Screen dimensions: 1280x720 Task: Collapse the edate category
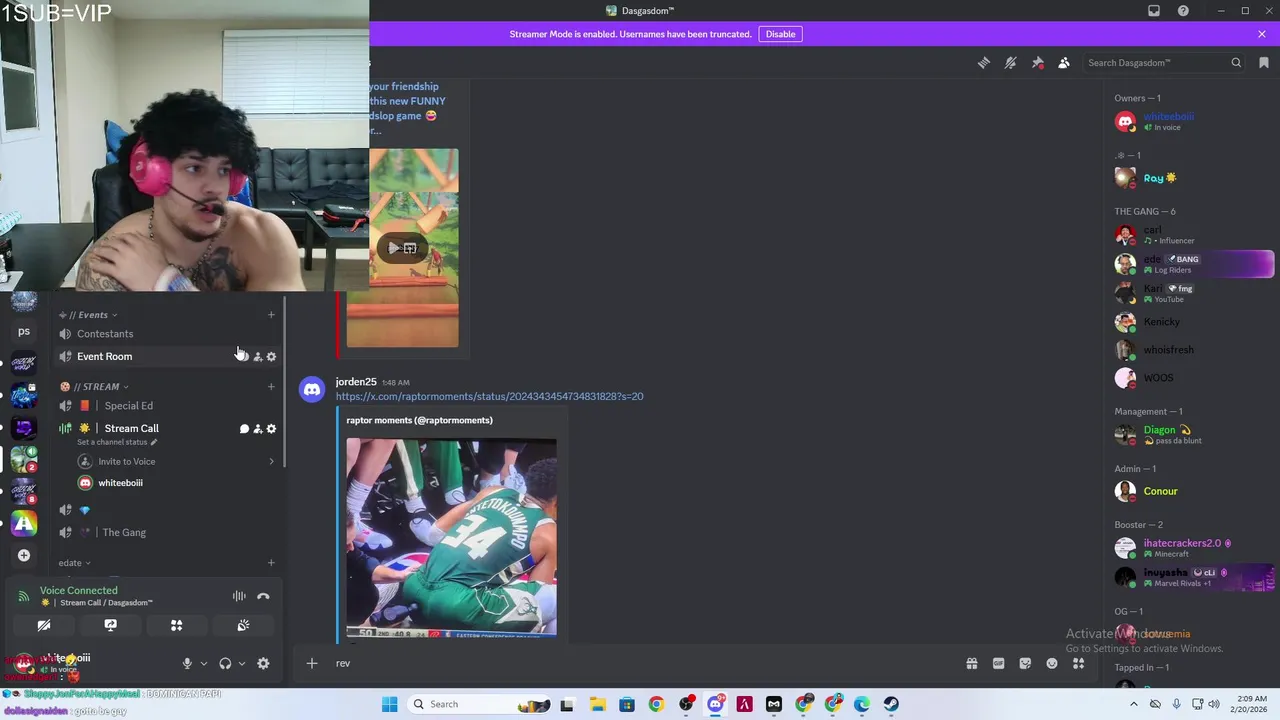pyautogui.click(x=75, y=563)
